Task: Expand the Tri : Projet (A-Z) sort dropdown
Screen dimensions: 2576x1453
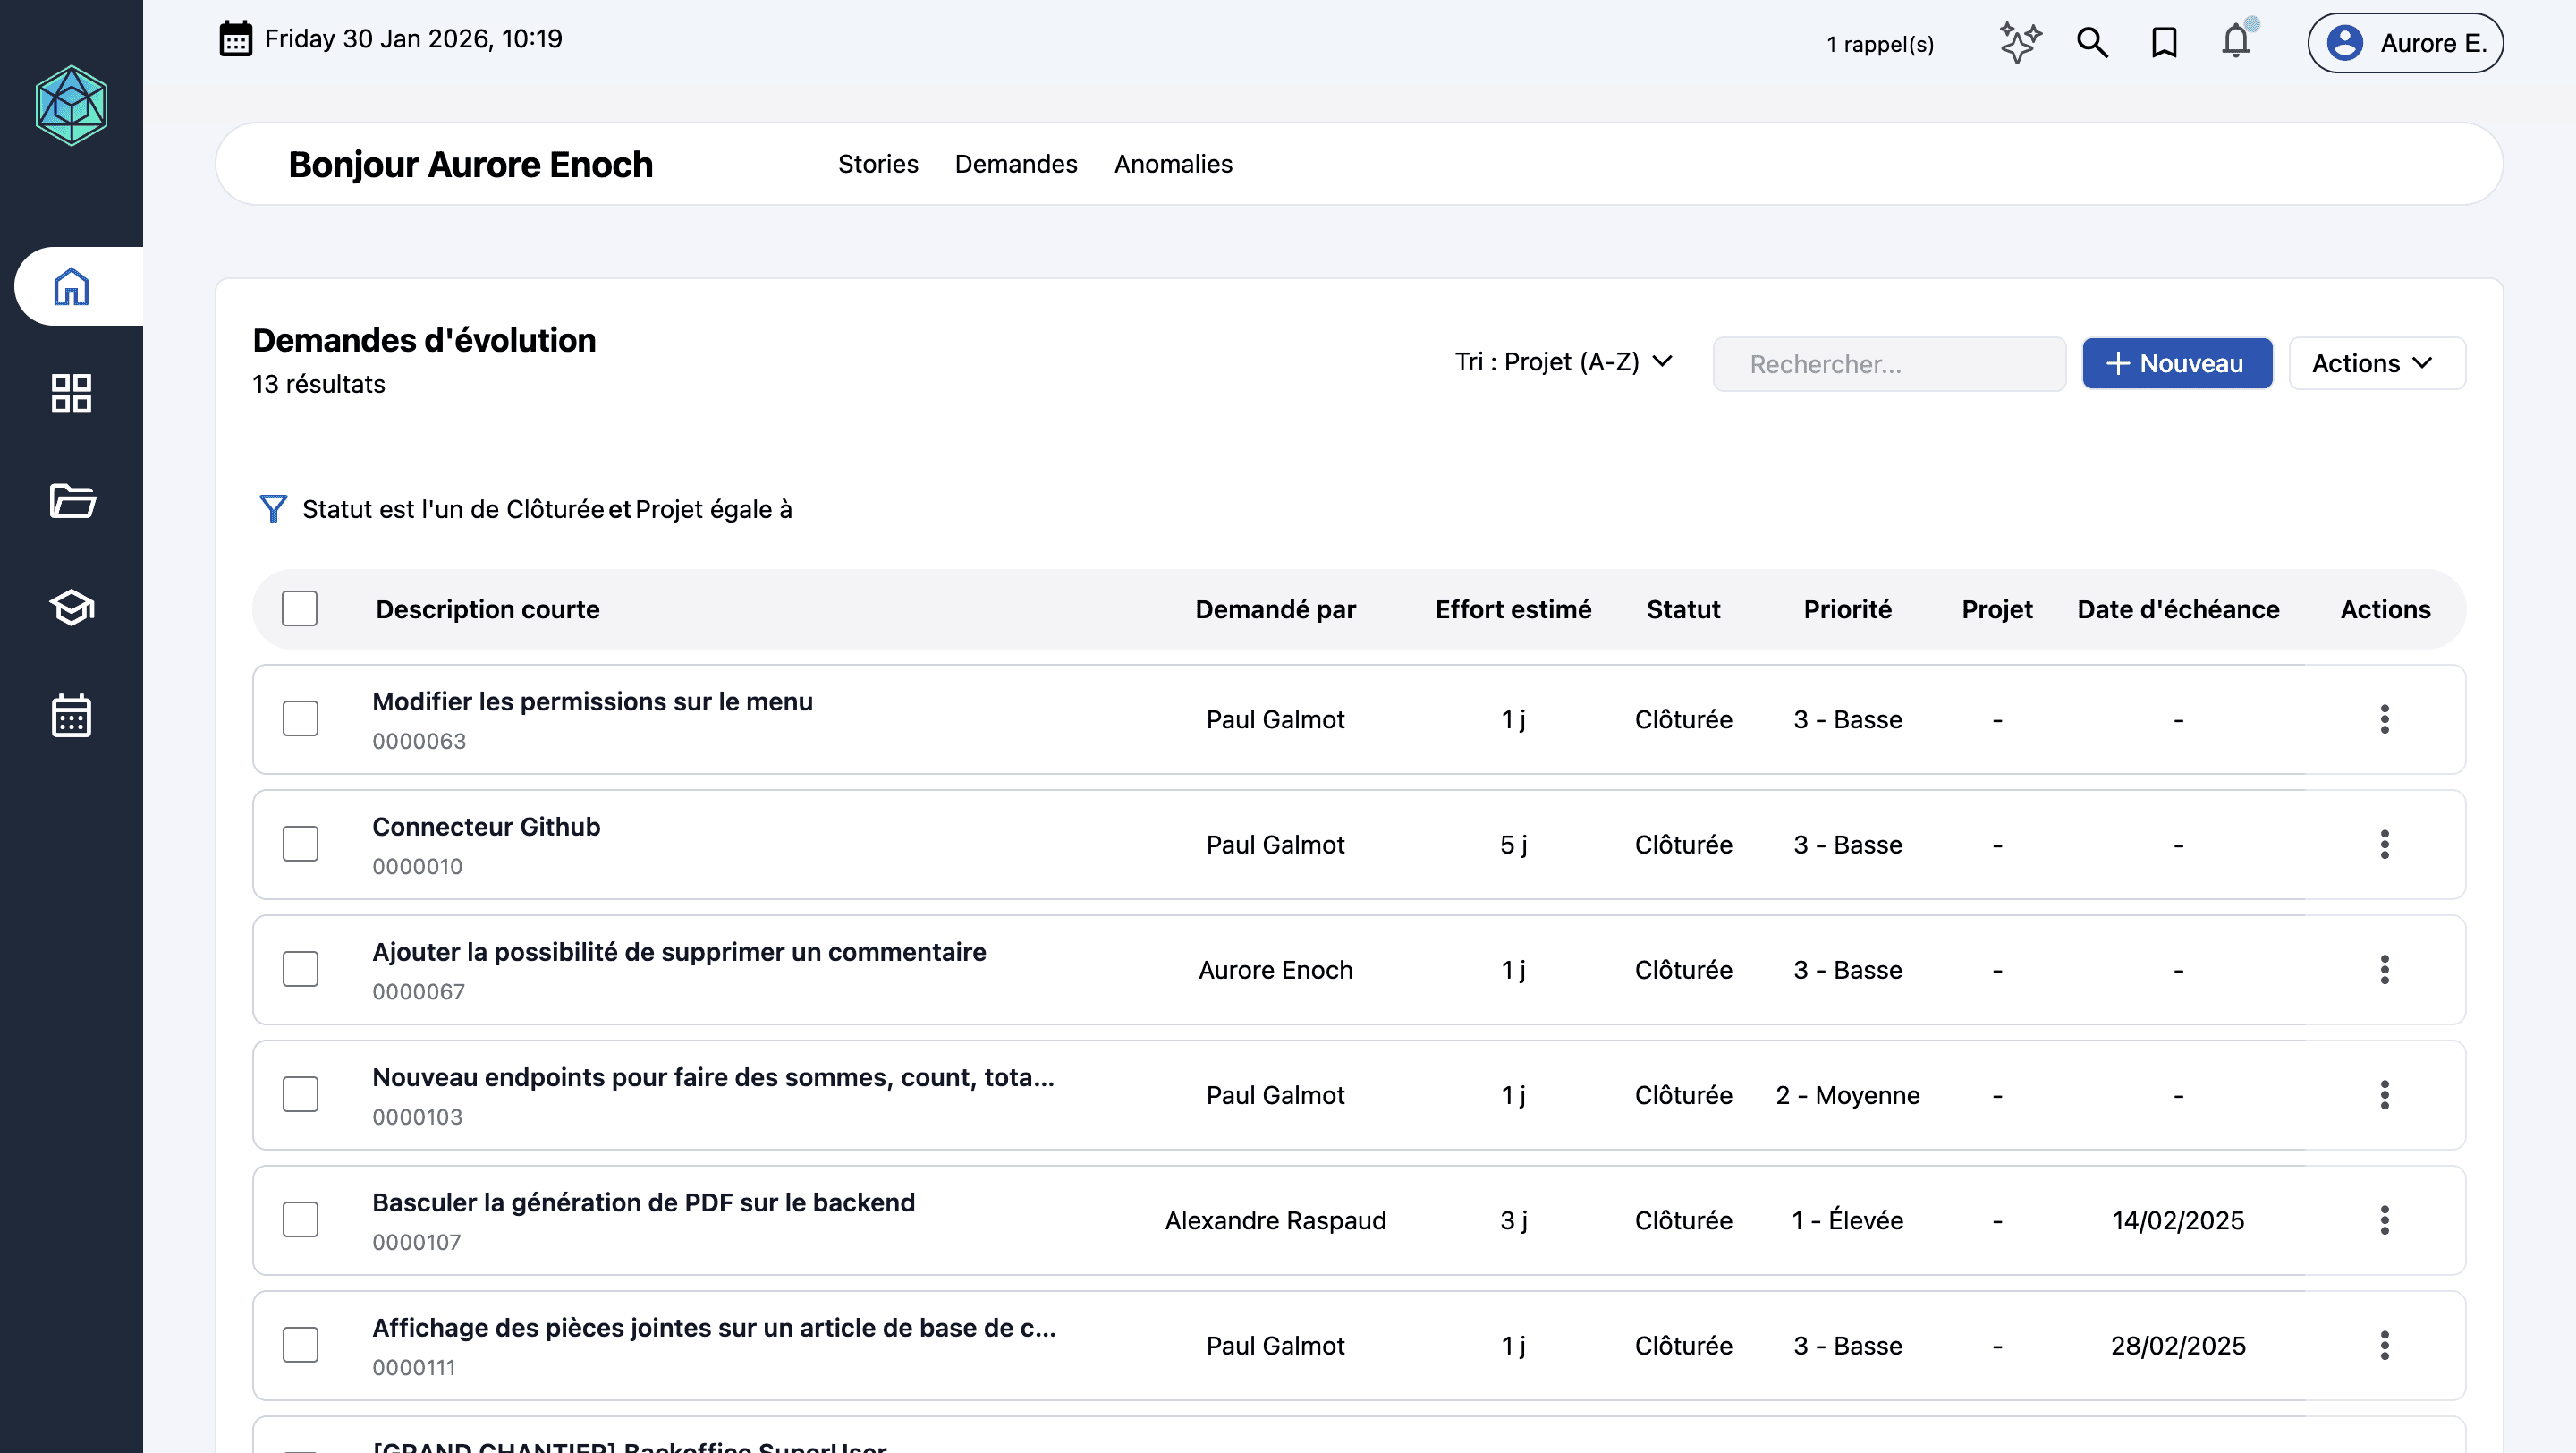Action: 1563,362
